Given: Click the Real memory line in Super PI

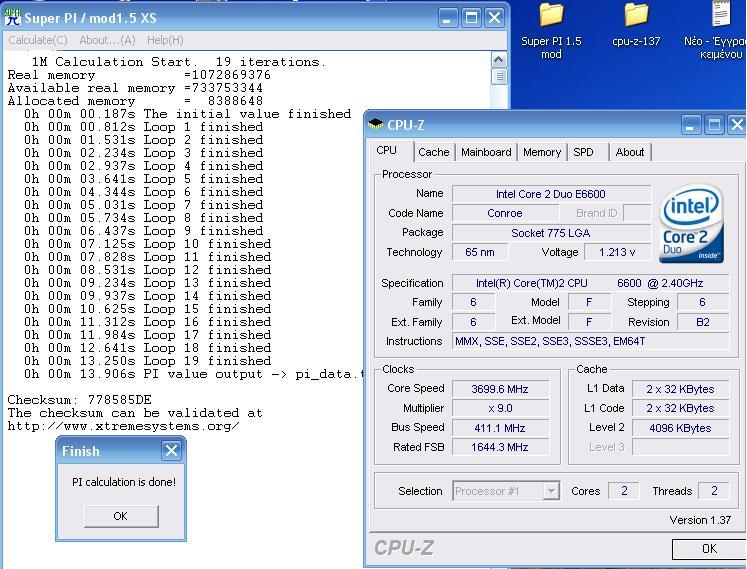Looking at the screenshot, I should click(139, 75).
